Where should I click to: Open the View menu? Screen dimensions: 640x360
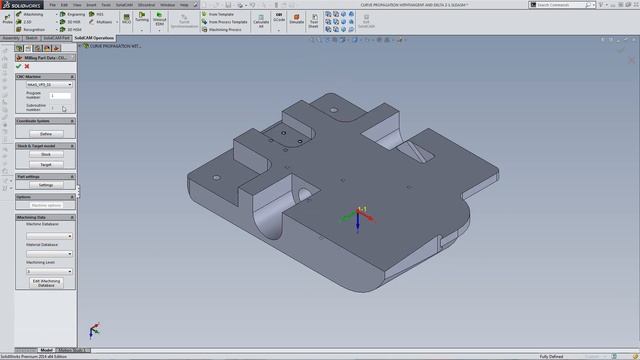click(77, 5)
